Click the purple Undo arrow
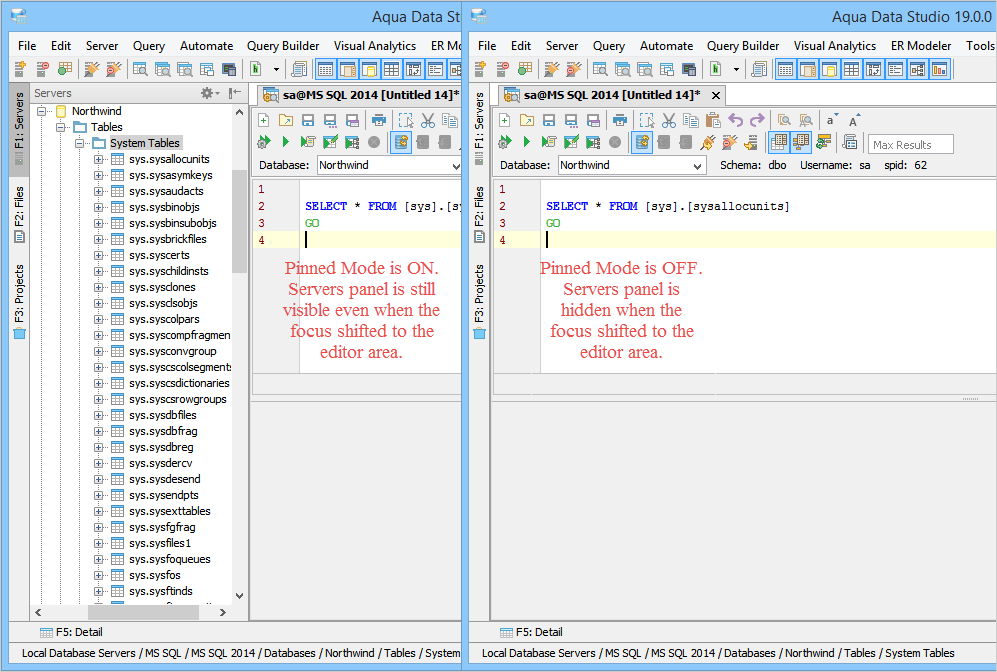Image resolution: width=997 pixels, height=672 pixels. click(x=735, y=120)
